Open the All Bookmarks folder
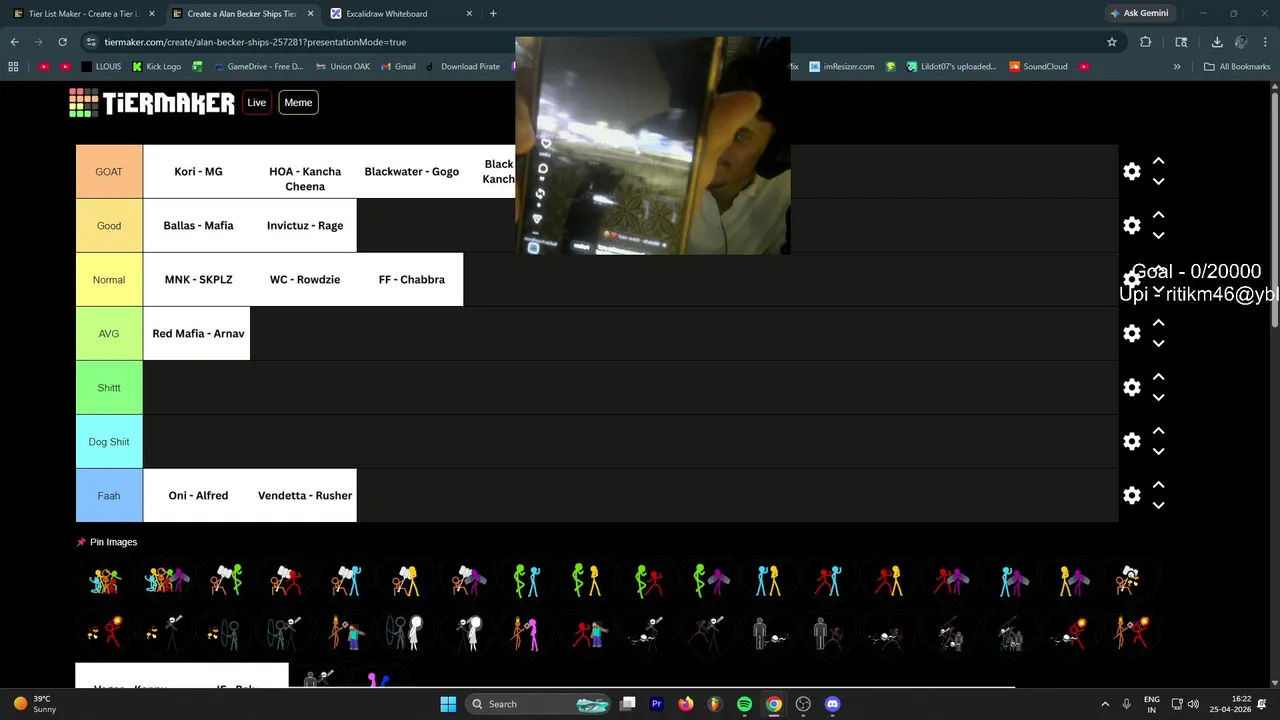 click(1237, 67)
